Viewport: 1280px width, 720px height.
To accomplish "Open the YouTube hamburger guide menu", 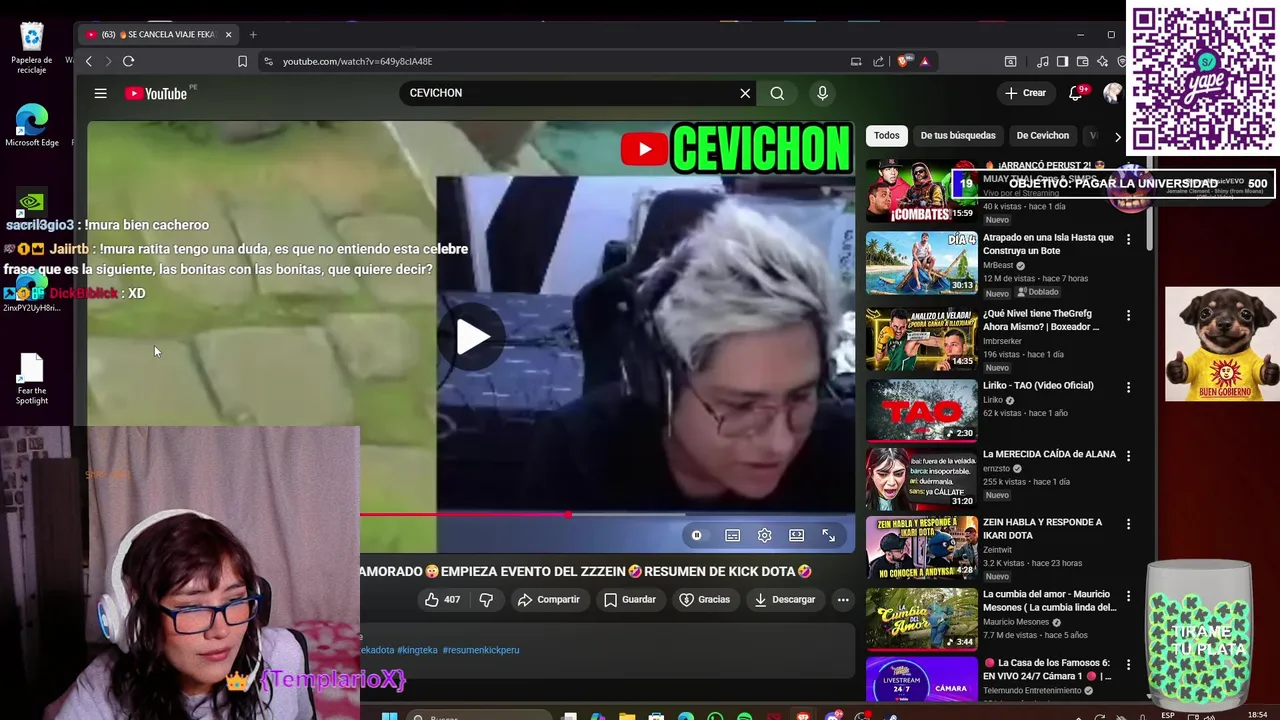I will click(x=100, y=93).
